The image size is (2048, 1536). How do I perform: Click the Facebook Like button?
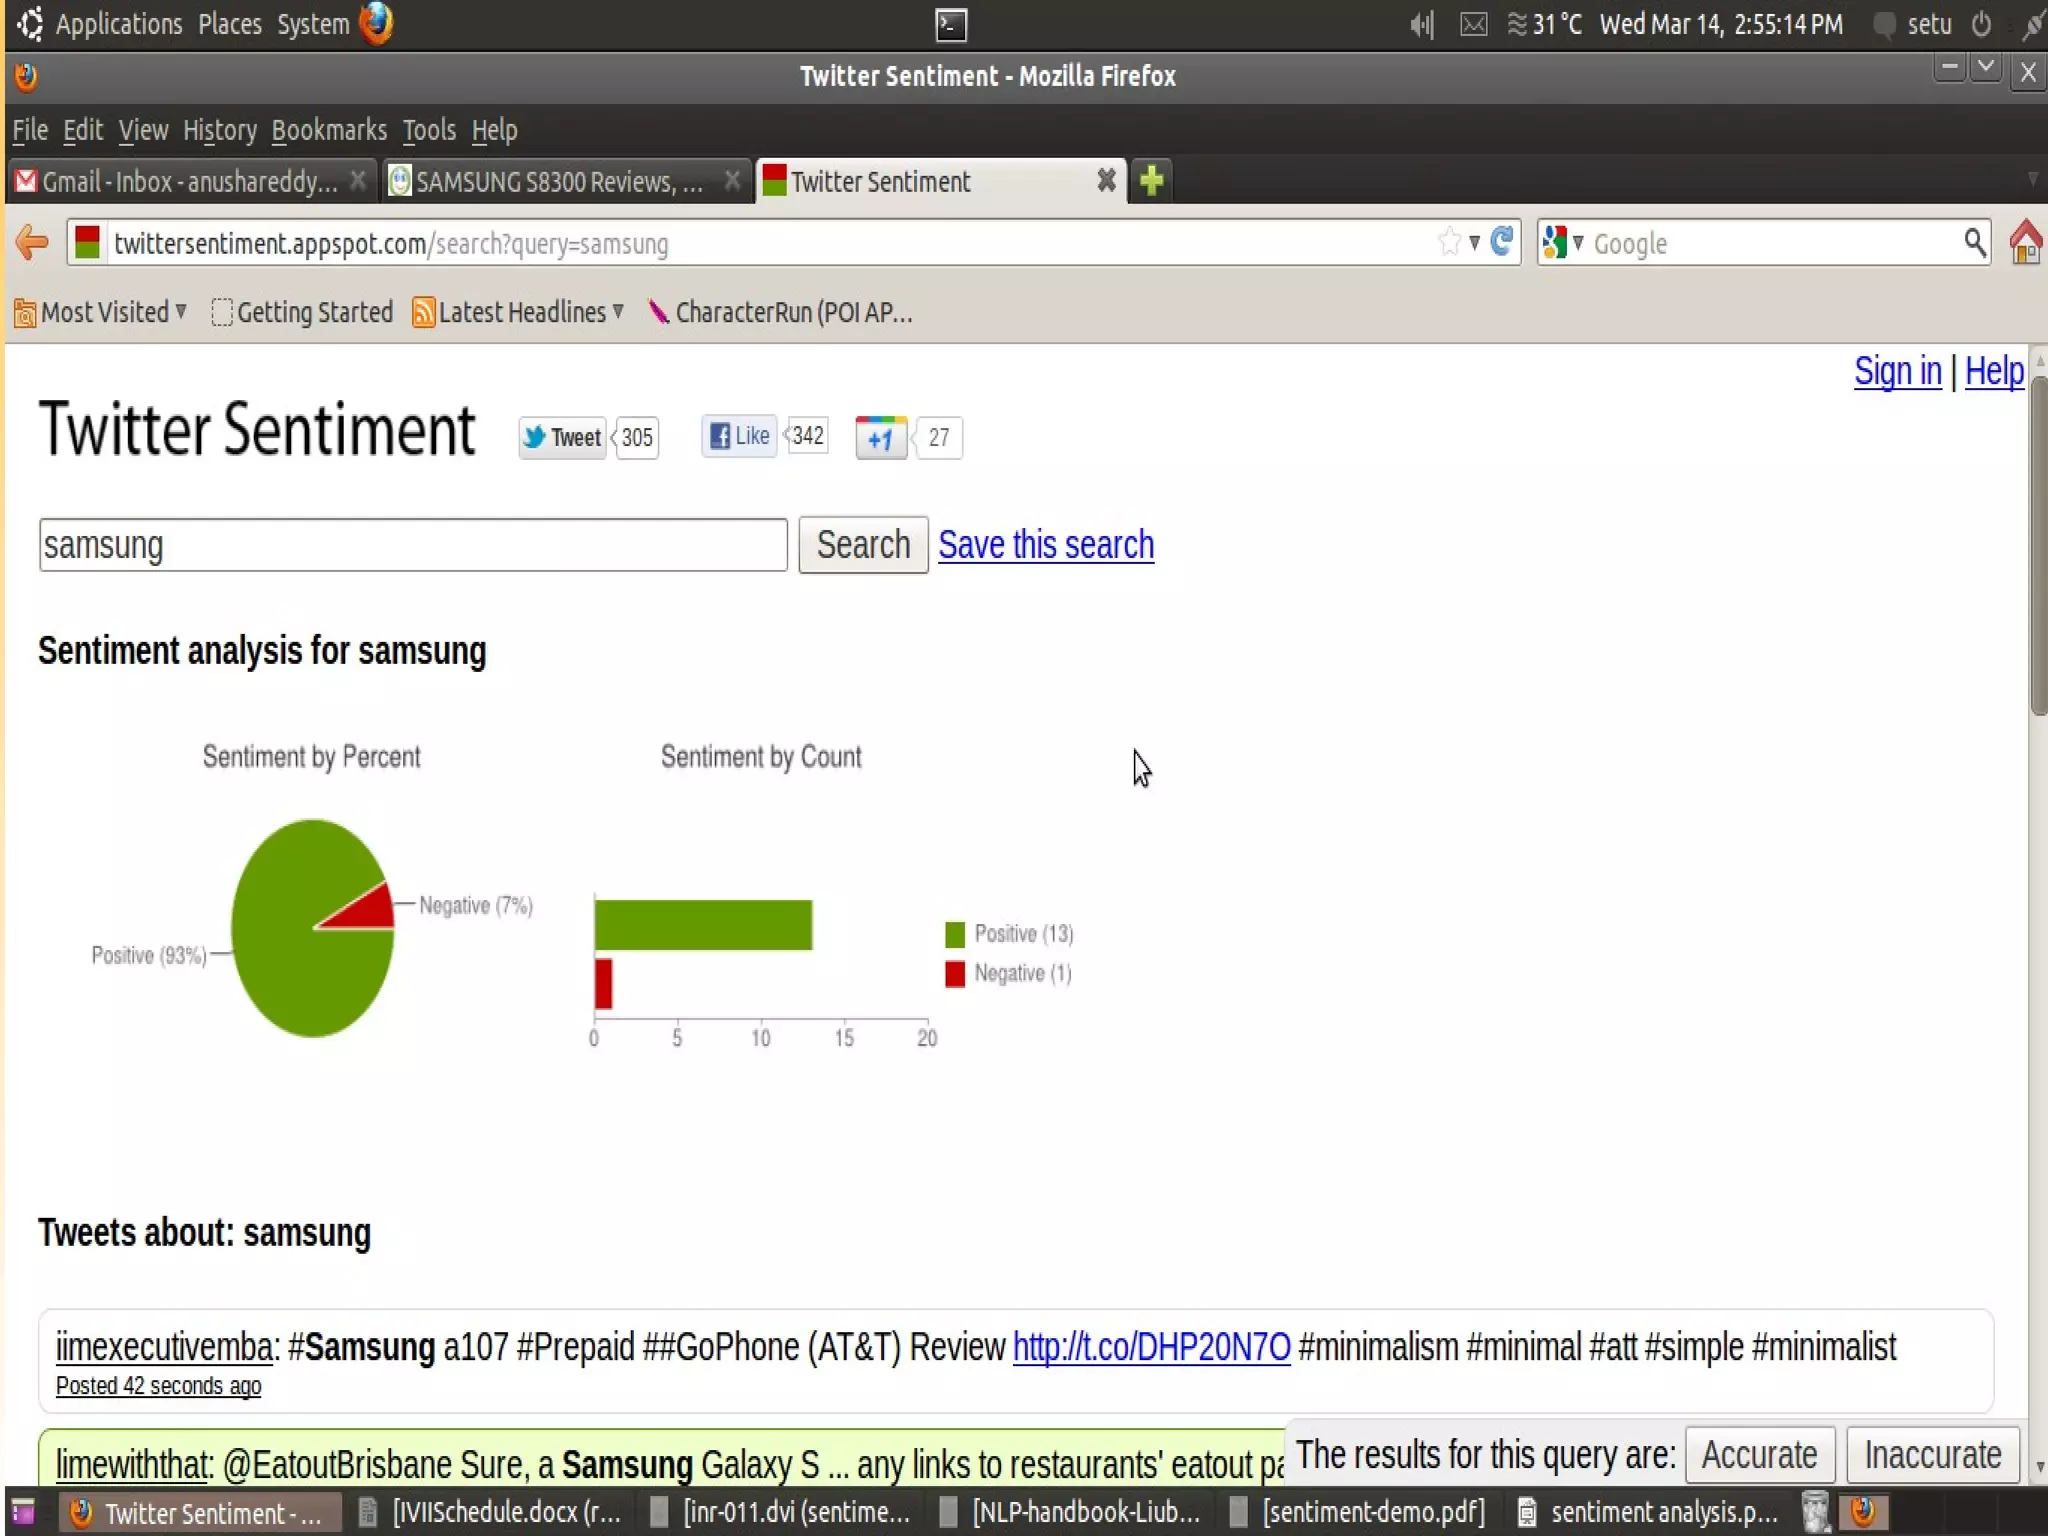[739, 436]
